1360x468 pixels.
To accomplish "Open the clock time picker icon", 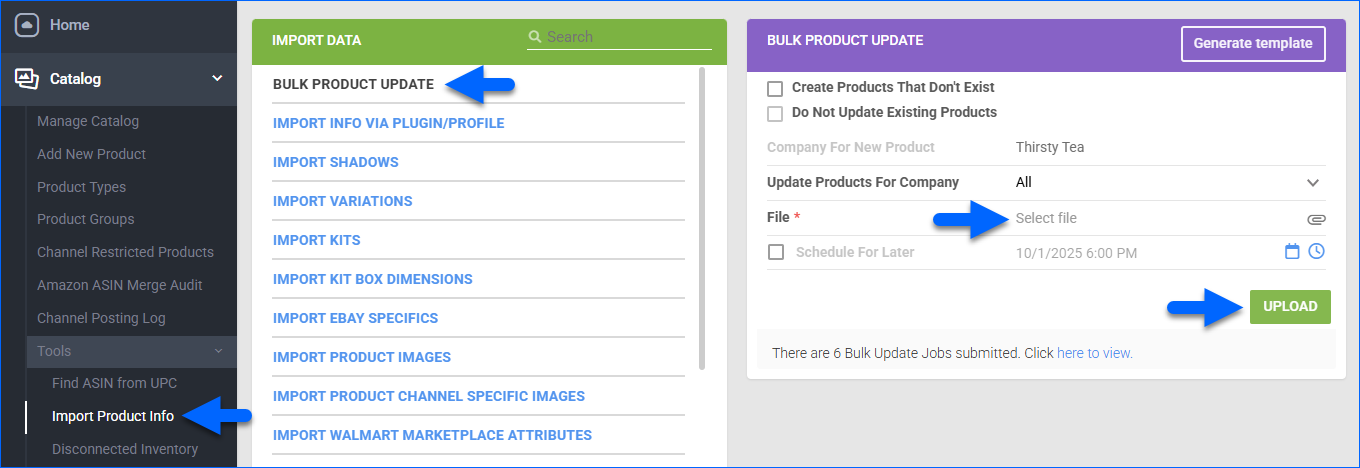I will click(1317, 251).
